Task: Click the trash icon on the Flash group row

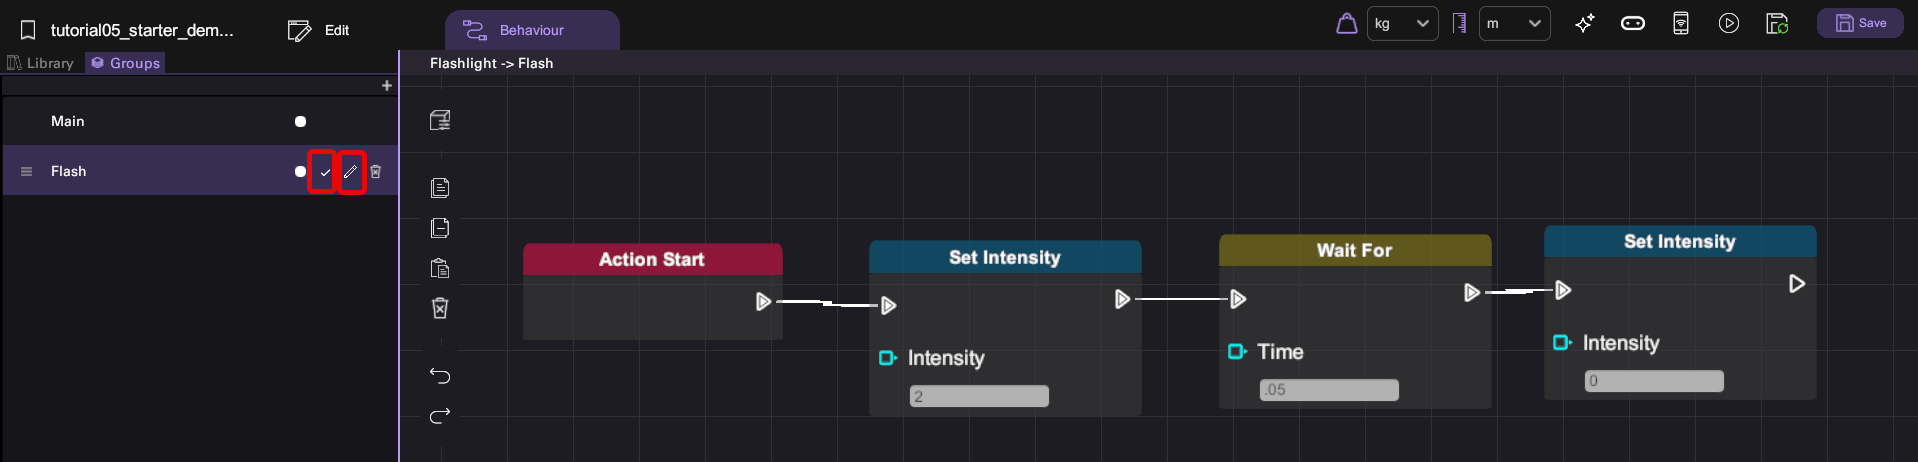Action: point(376,172)
